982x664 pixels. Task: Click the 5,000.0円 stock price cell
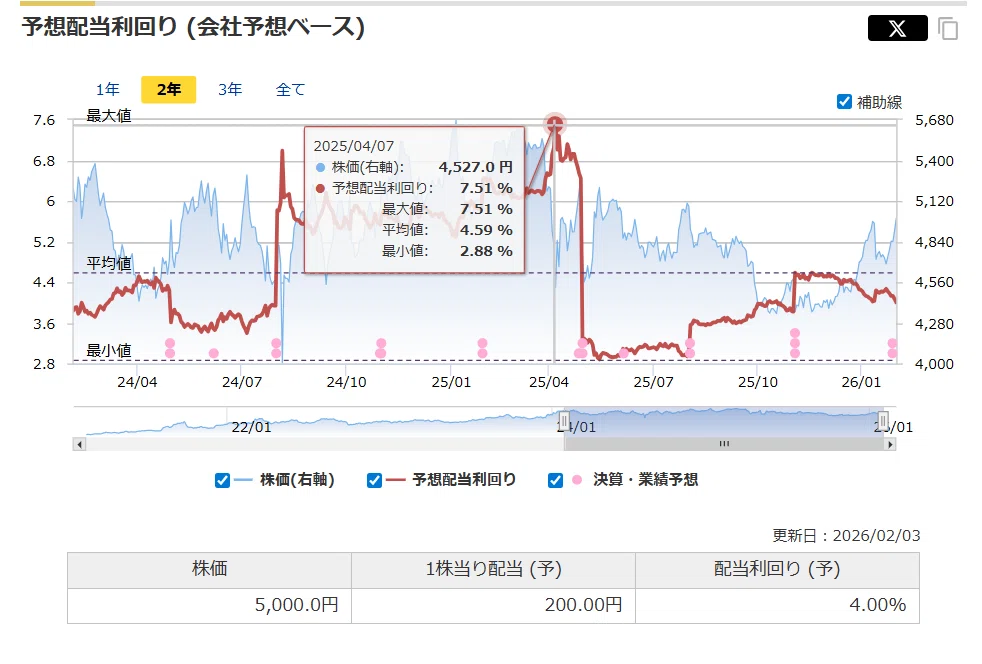tap(209, 606)
